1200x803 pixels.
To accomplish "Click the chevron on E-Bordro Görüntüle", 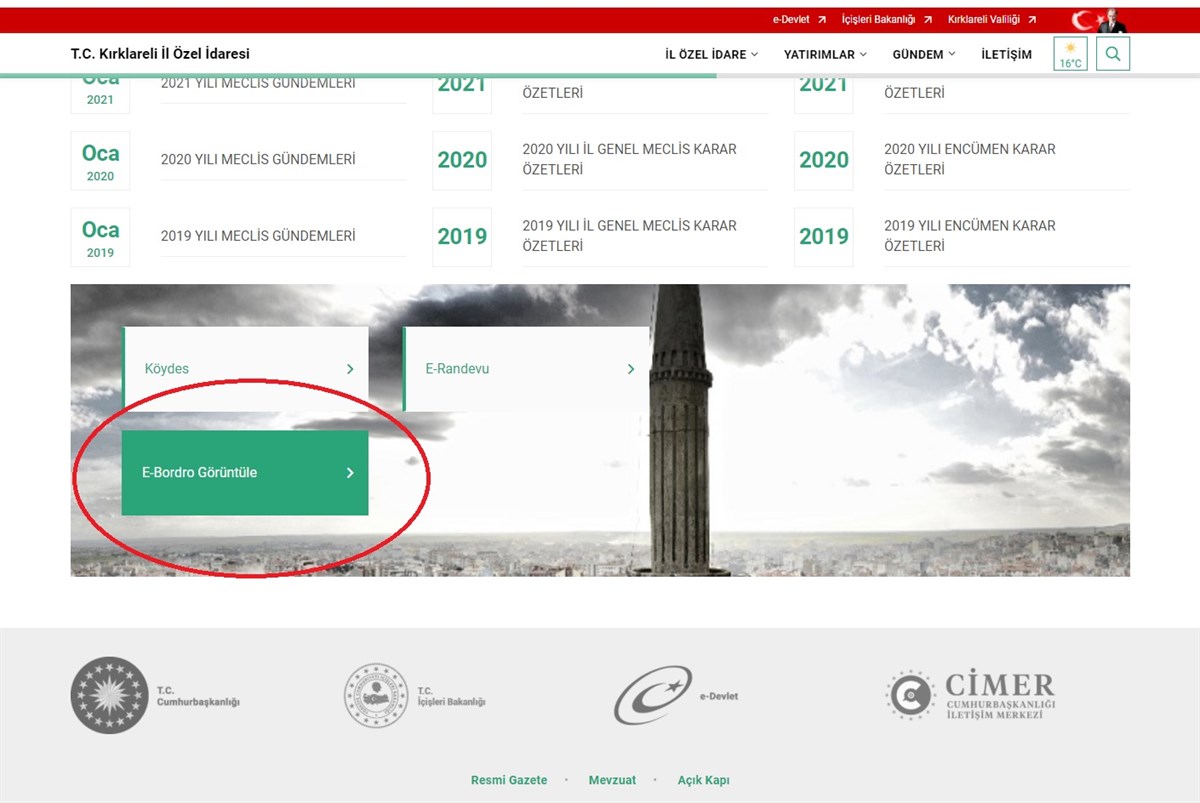I will pyautogui.click(x=350, y=473).
